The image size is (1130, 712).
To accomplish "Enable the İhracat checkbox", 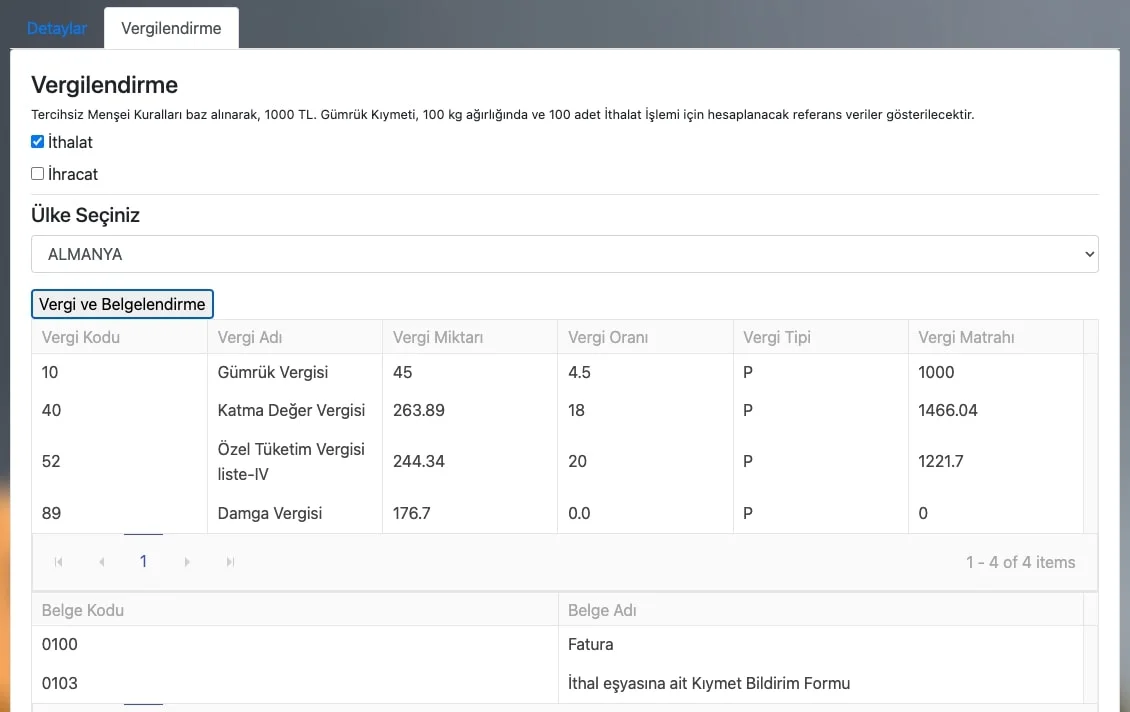I will 38,174.
